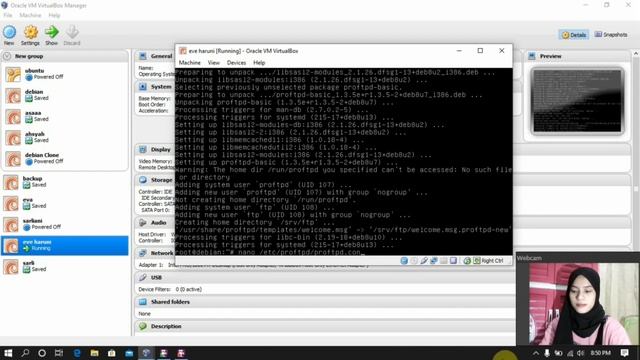Image resolution: width=640 pixels, height=360 pixels.
Task: Click the volume tray icon
Action: 580,353
